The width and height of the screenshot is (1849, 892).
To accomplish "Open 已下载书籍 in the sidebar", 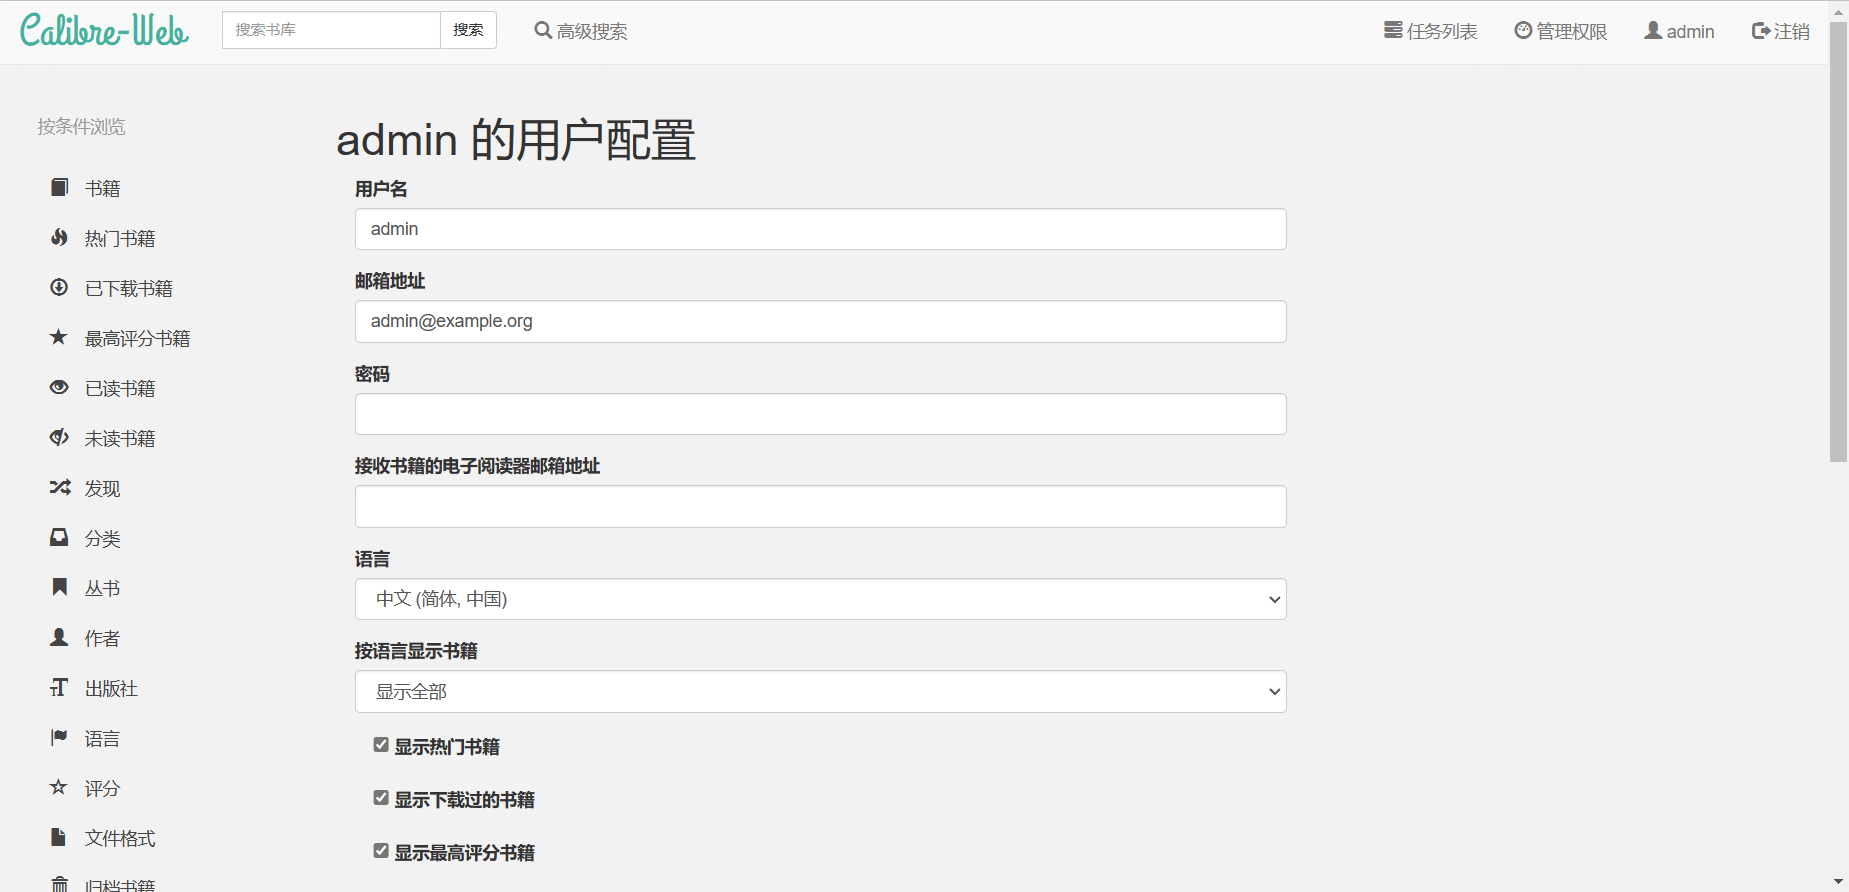I will (x=129, y=288).
